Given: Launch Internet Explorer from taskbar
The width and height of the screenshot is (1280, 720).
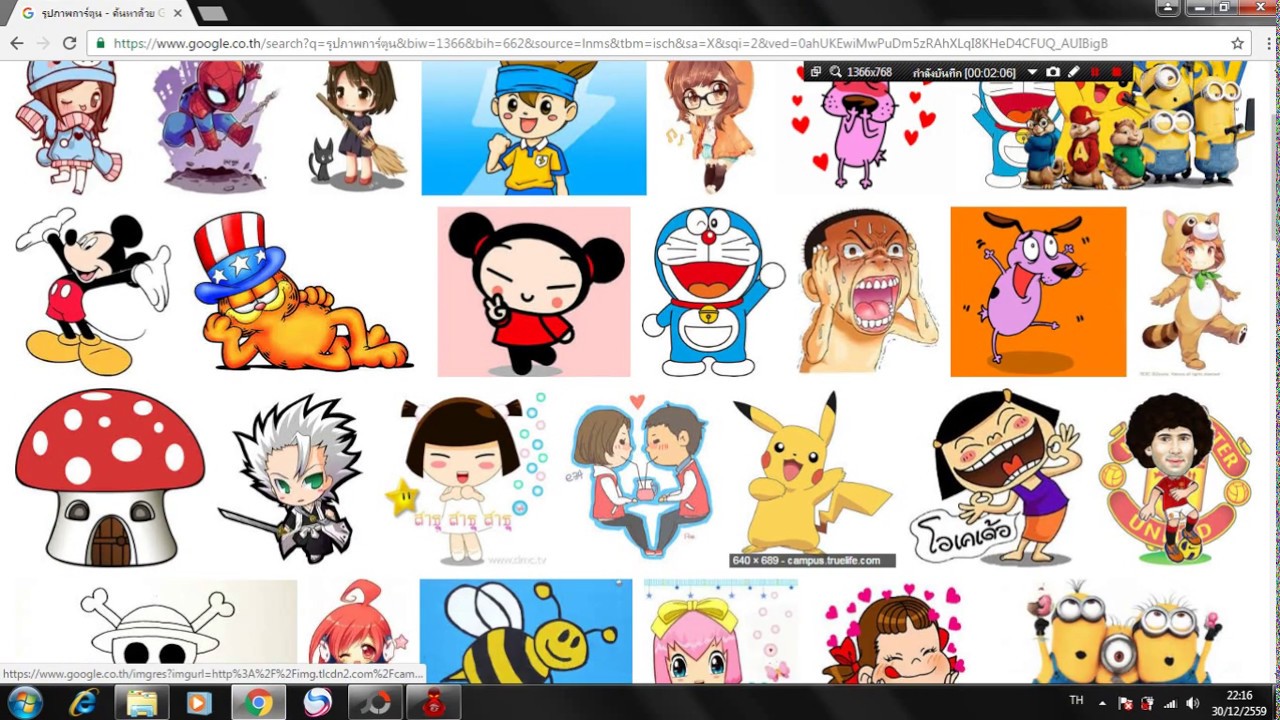Looking at the screenshot, I should [84, 703].
